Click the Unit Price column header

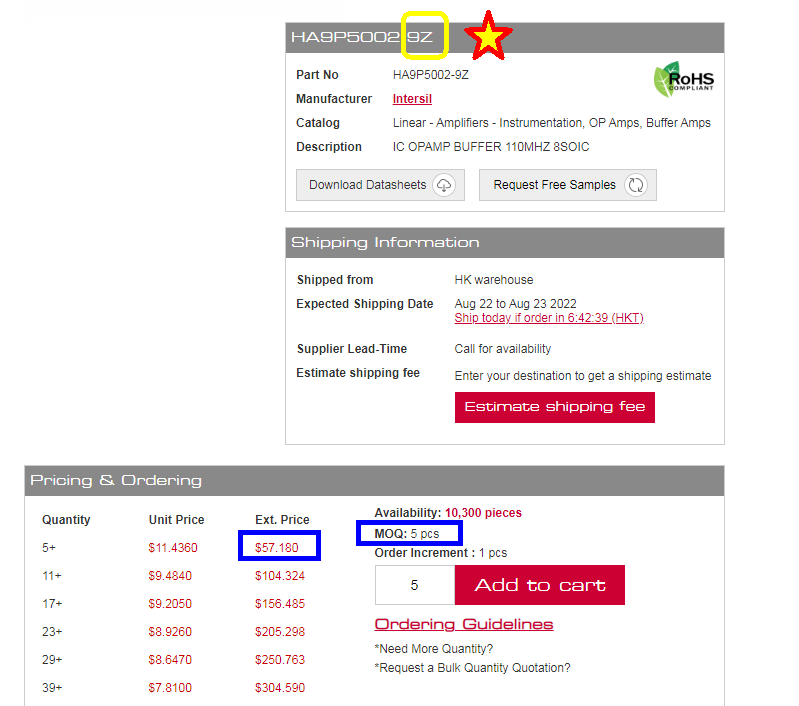(x=176, y=520)
